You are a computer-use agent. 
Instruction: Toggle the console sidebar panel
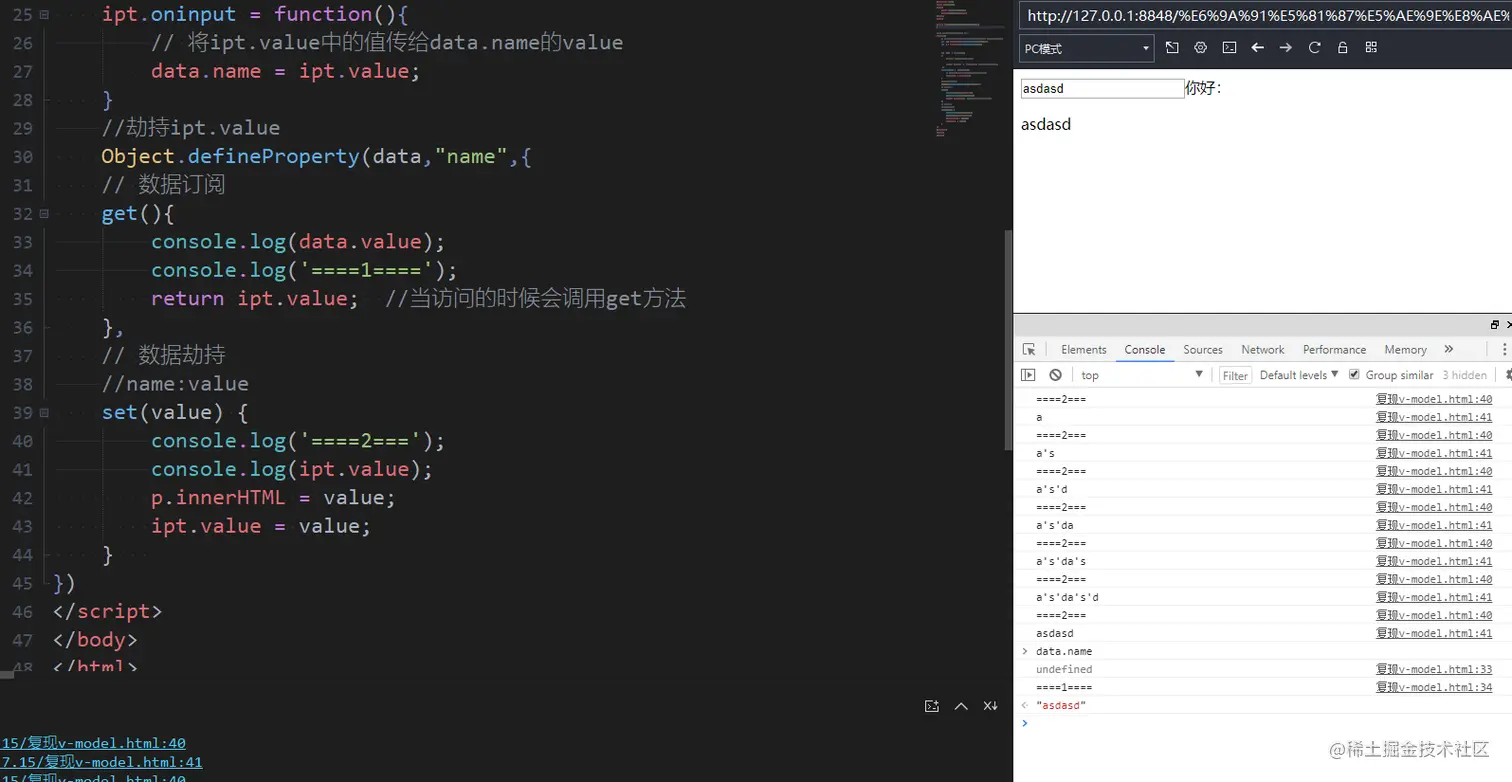tap(1028, 375)
